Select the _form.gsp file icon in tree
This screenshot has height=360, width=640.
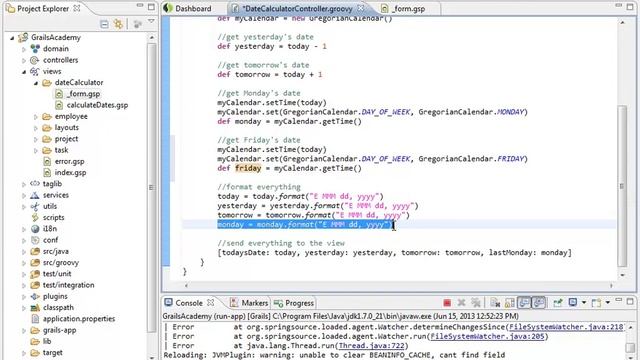click(59, 94)
